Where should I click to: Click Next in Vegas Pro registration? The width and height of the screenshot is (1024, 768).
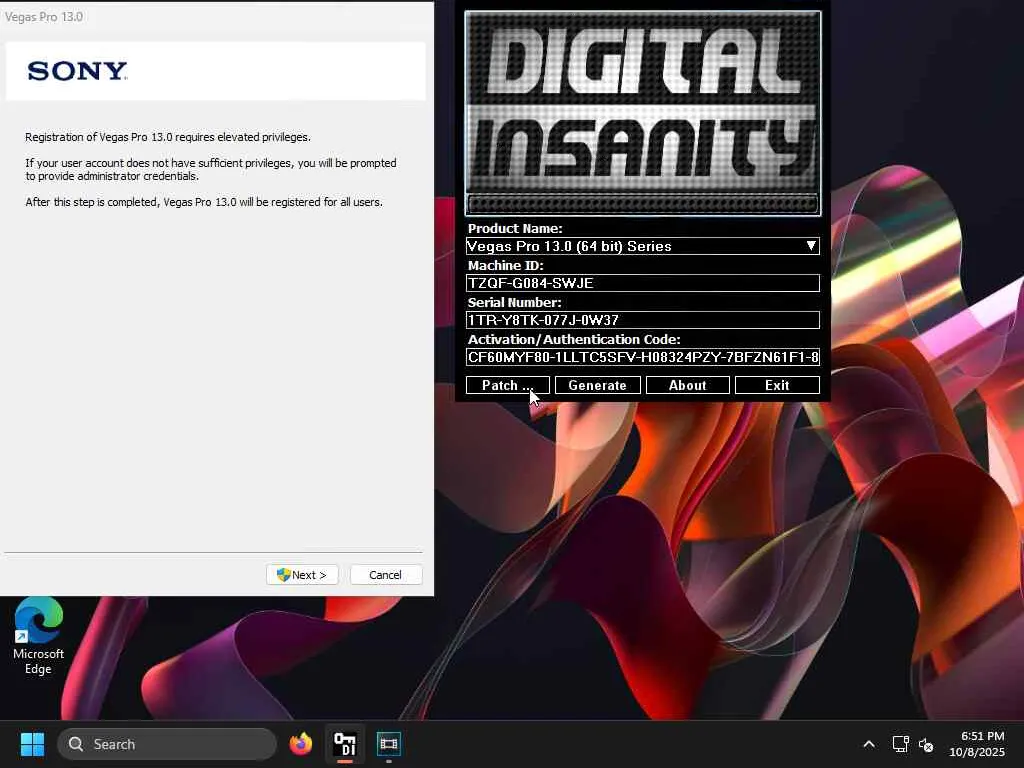[302, 575]
